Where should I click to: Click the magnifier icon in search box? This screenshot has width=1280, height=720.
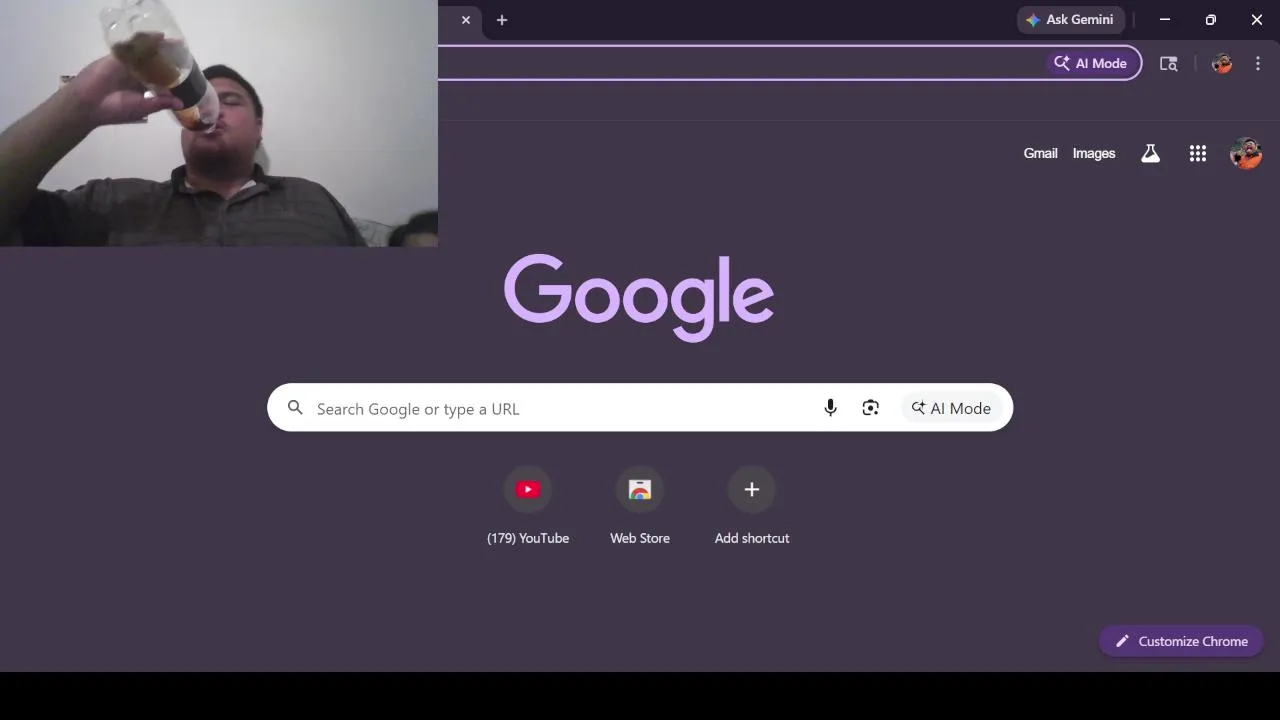point(295,408)
